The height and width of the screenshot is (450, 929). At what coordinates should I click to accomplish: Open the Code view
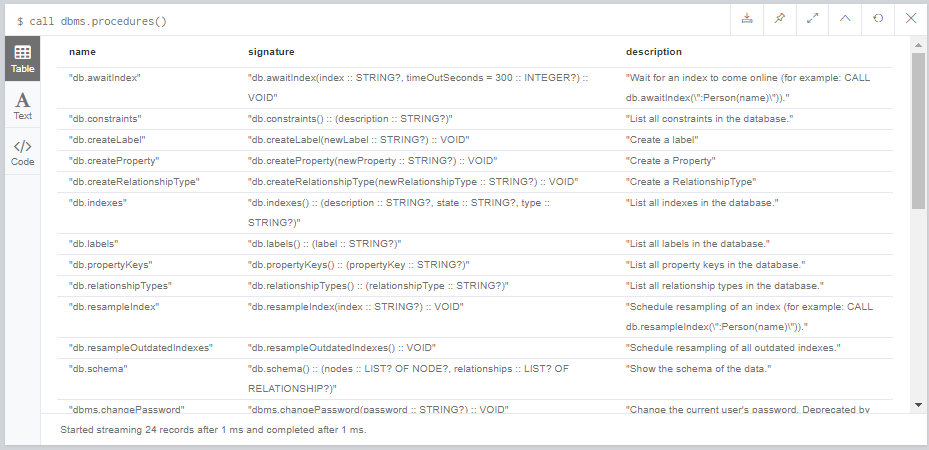coord(23,152)
